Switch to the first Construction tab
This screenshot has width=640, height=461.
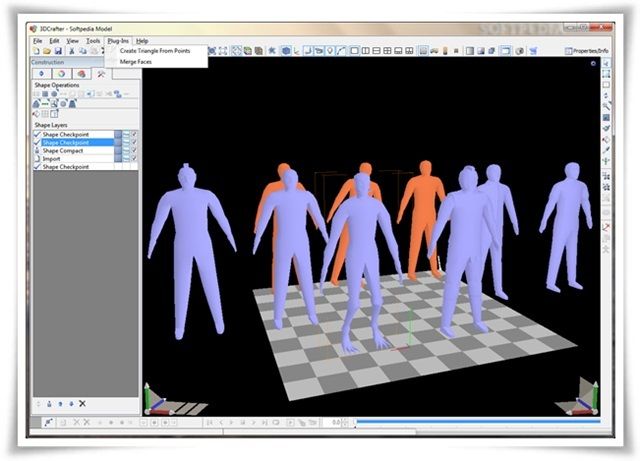point(42,73)
